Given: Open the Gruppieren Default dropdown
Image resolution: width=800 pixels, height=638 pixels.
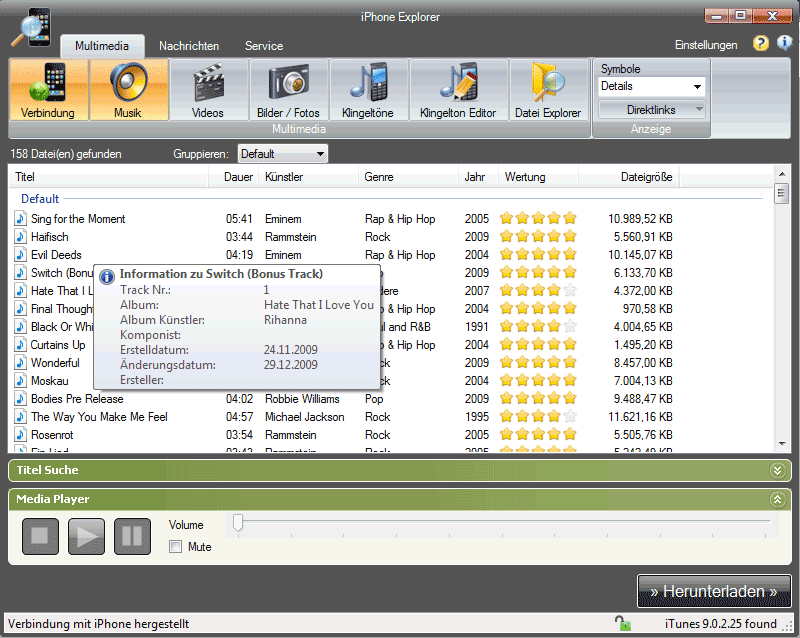Looking at the screenshot, I should pos(282,154).
